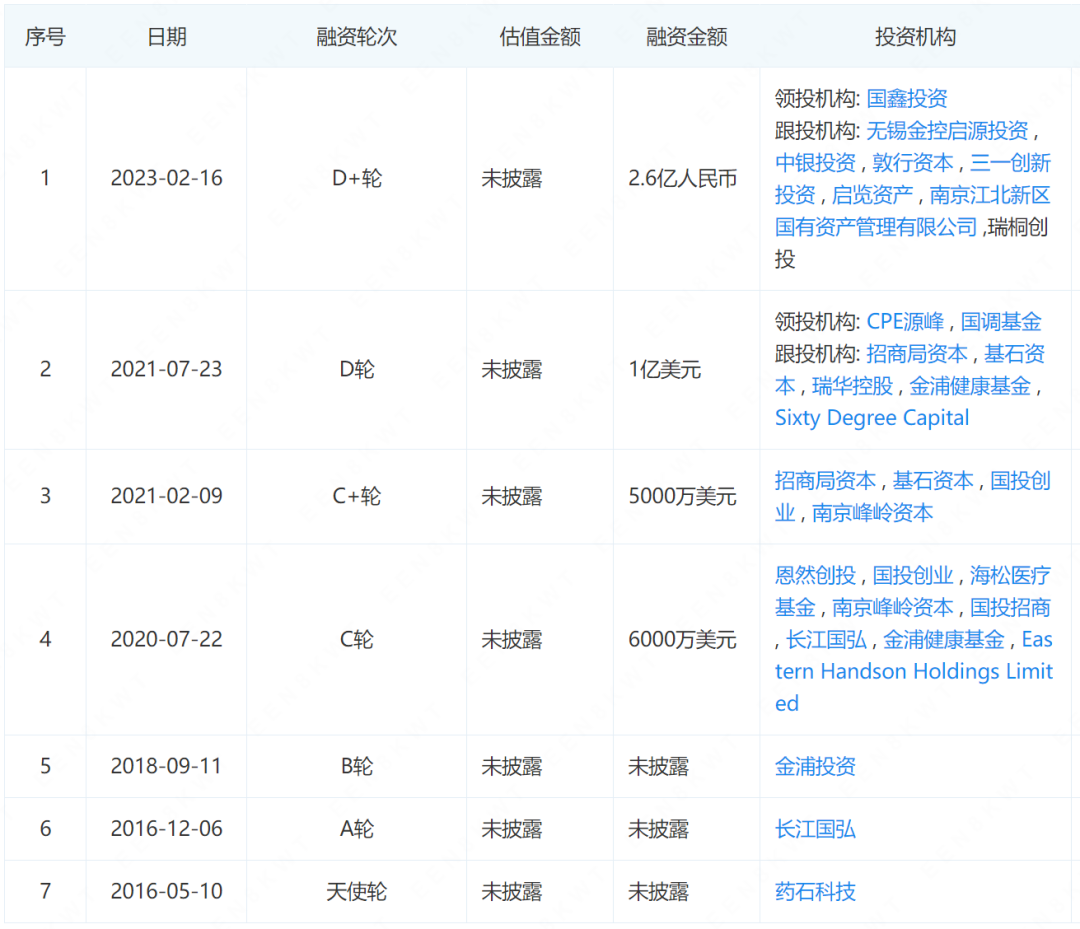Select the 融资轮次 column header
This screenshot has width=1080, height=929.
(x=357, y=36)
